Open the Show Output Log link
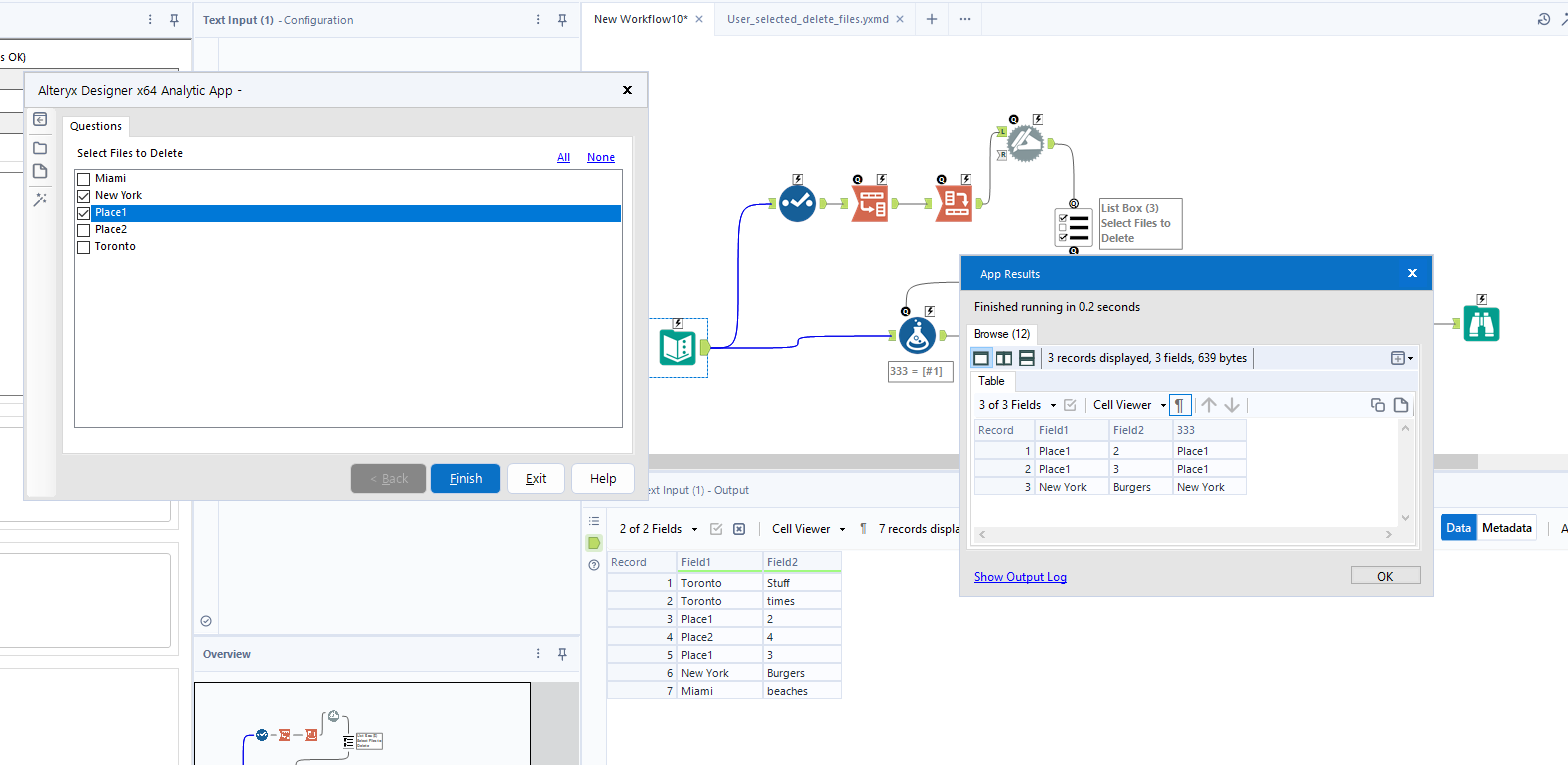Image resolution: width=1568 pixels, height=765 pixels. click(x=1020, y=577)
